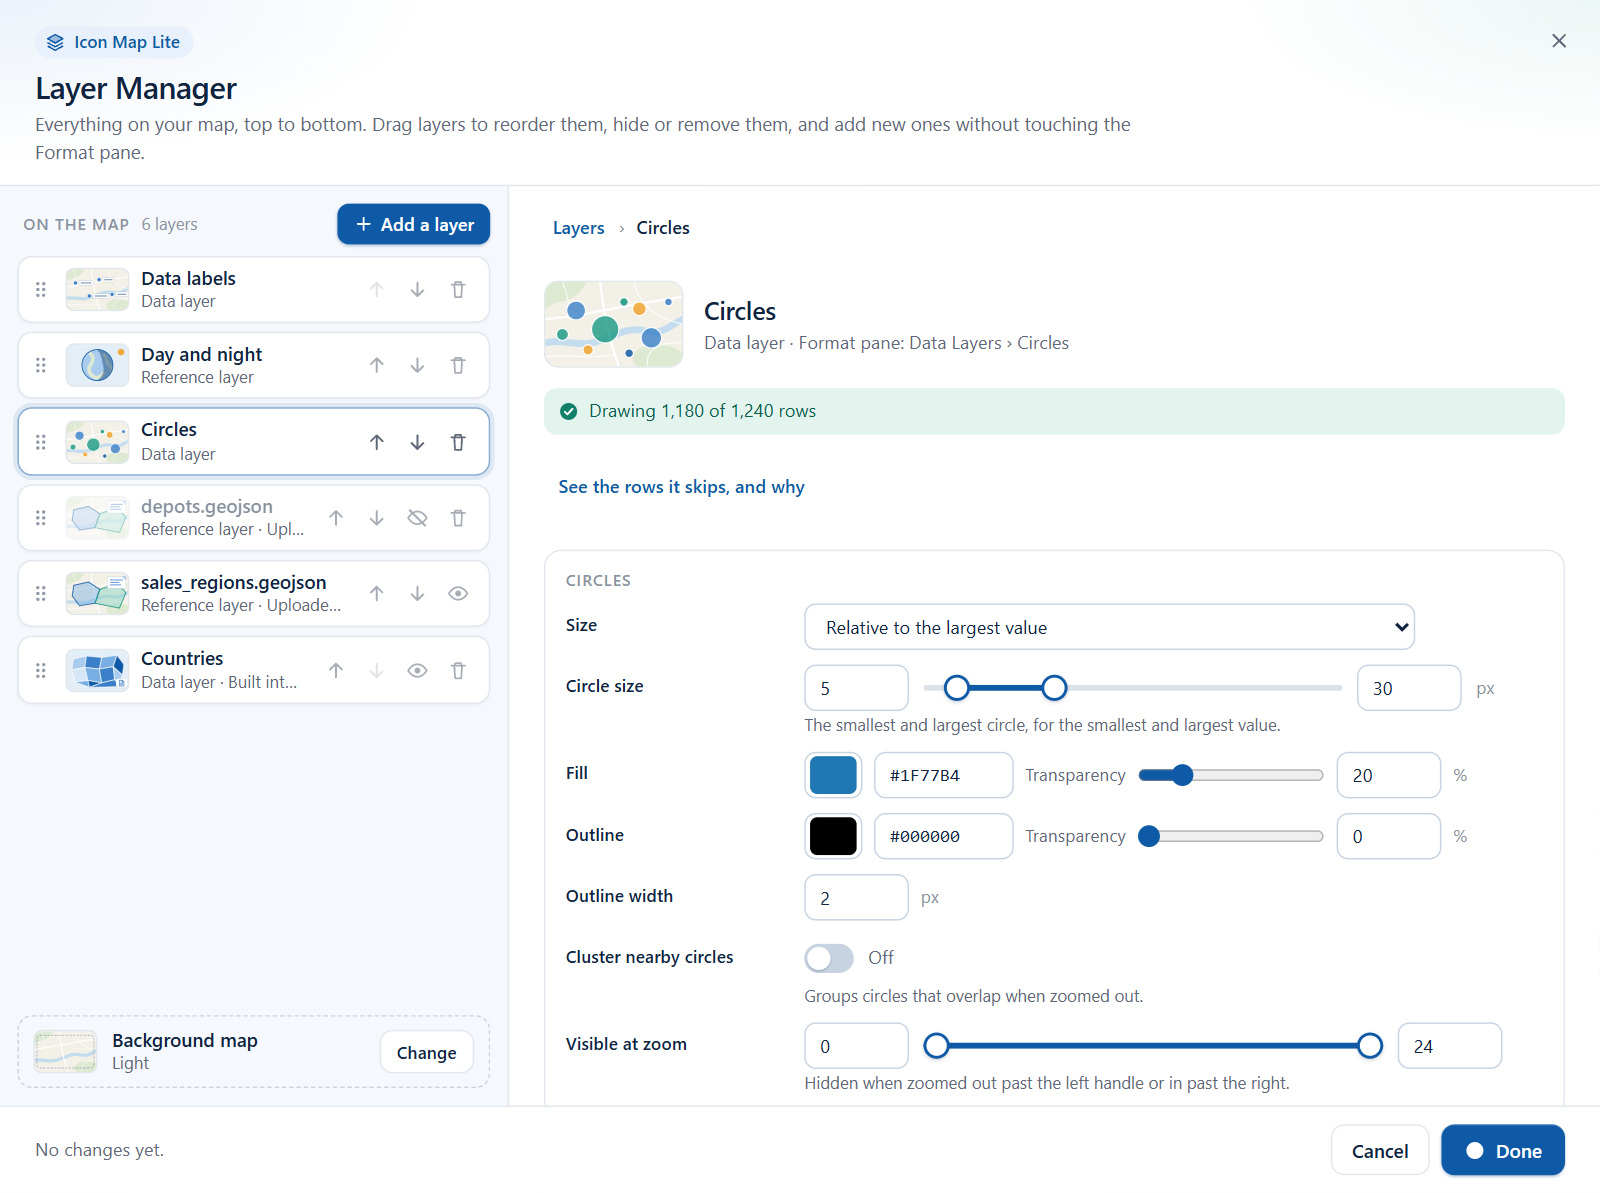The width and height of the screenshot is (1600, 1193).
Task: Open See the rows it skips link
Action: click(681, 487)
